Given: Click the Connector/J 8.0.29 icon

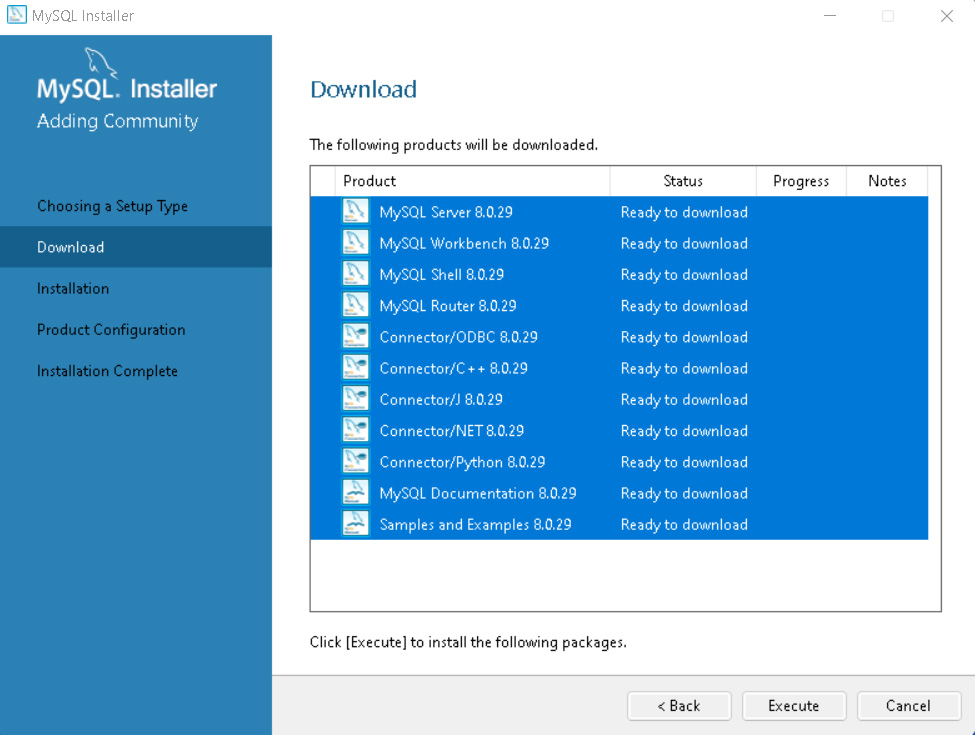Looking at the screenshot, I should pyautogui.click(x=356, y=399).
